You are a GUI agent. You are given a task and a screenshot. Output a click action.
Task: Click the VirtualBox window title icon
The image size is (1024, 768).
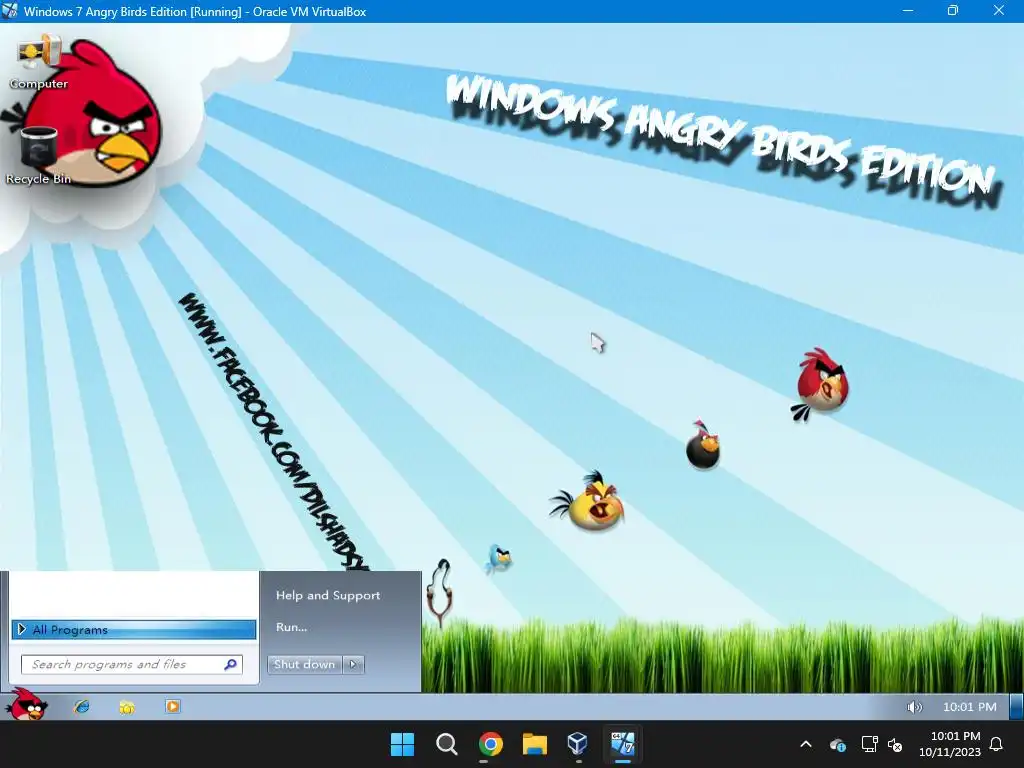(x=10, y=11)
